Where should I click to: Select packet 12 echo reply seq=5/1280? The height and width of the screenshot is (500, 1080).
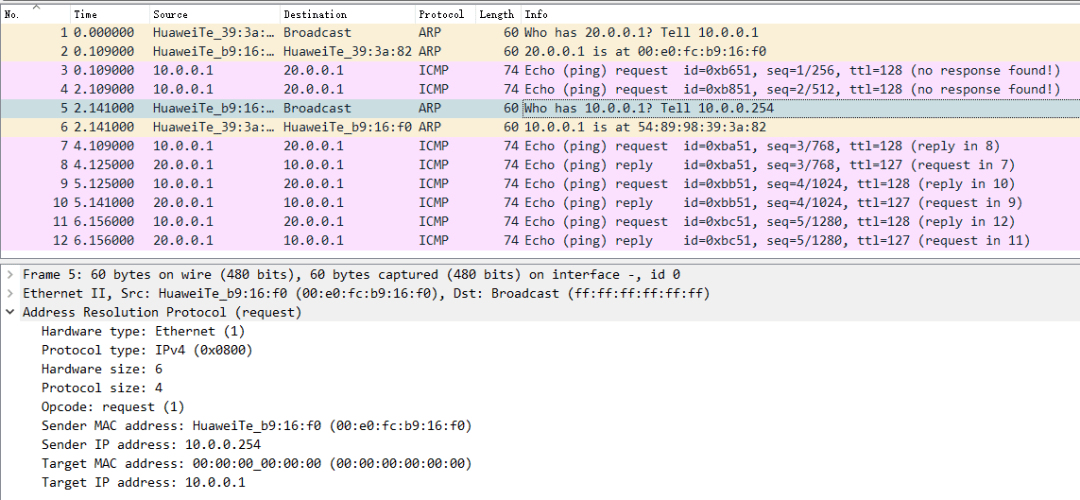tap(540, 241)
